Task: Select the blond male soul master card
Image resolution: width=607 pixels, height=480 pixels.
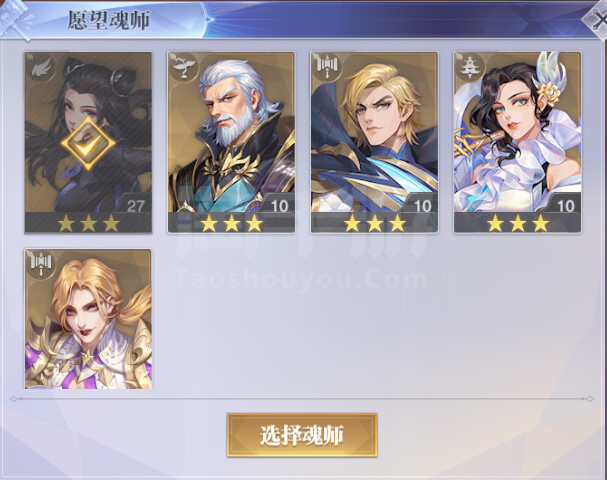Action: point(374,142)
